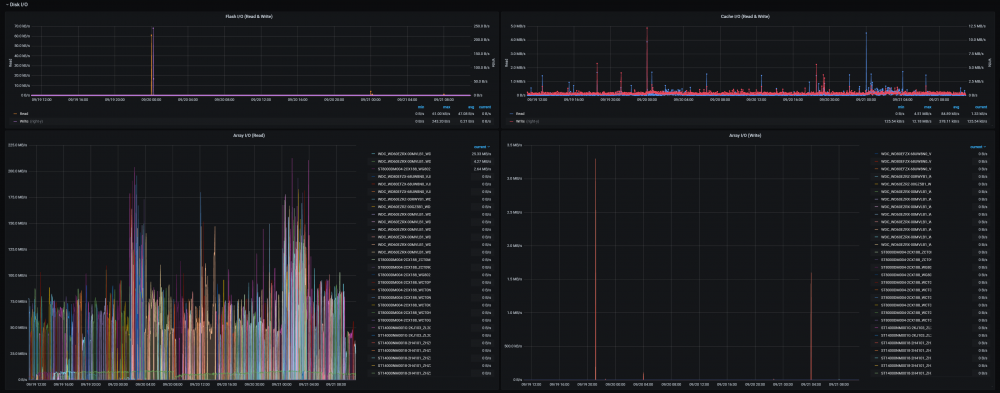This screenshot has width=1000, height=393.
Task: Collapse the Disk I/O dashboard row
Action: 17,4
